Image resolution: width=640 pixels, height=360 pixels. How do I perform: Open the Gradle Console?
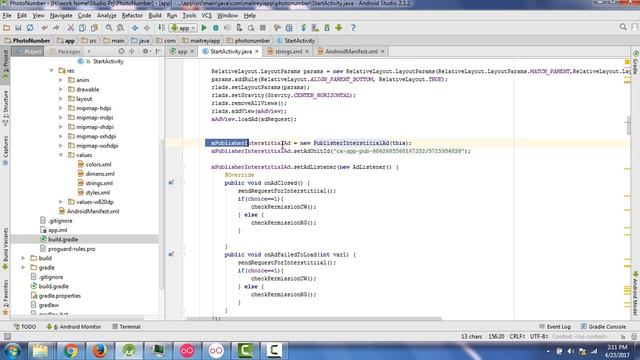(x=603, y=327)
